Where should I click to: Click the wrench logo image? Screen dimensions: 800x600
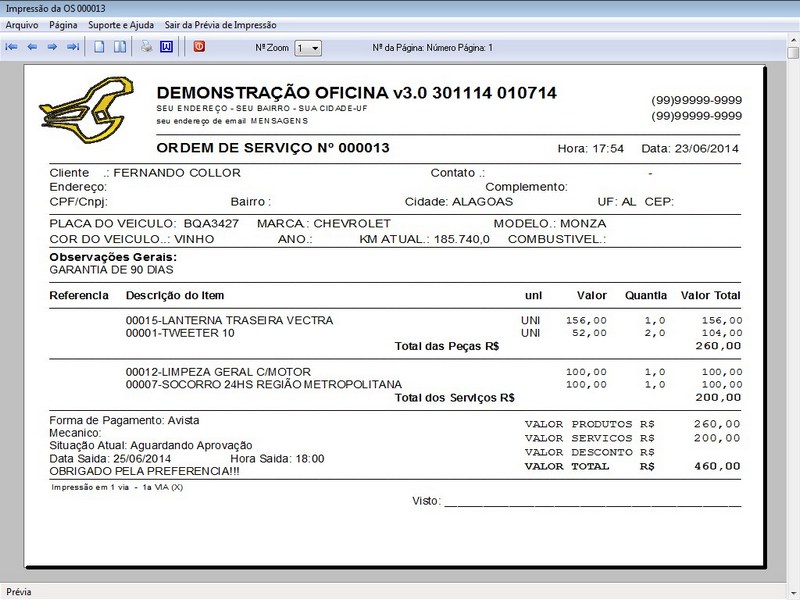point(87,109)
